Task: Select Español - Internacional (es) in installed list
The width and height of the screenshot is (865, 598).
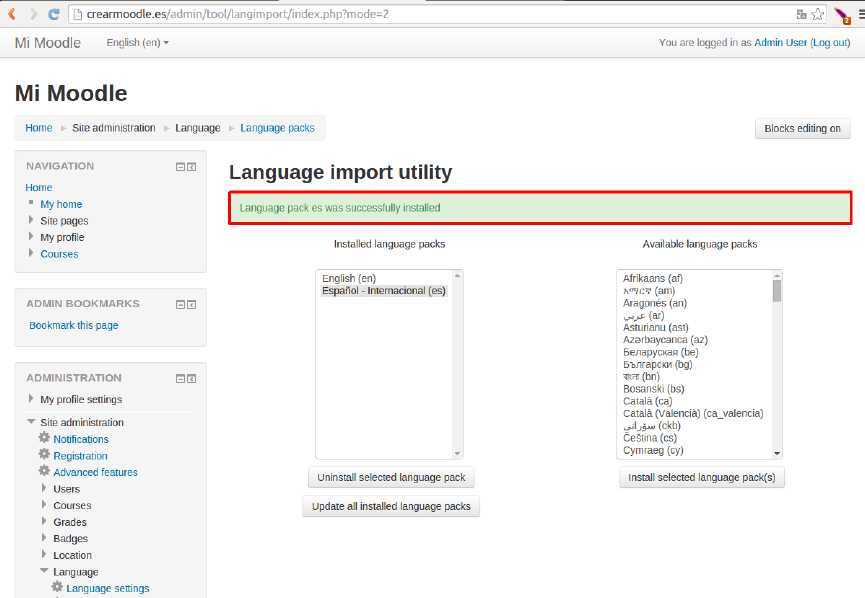Action: pos(383,290)
